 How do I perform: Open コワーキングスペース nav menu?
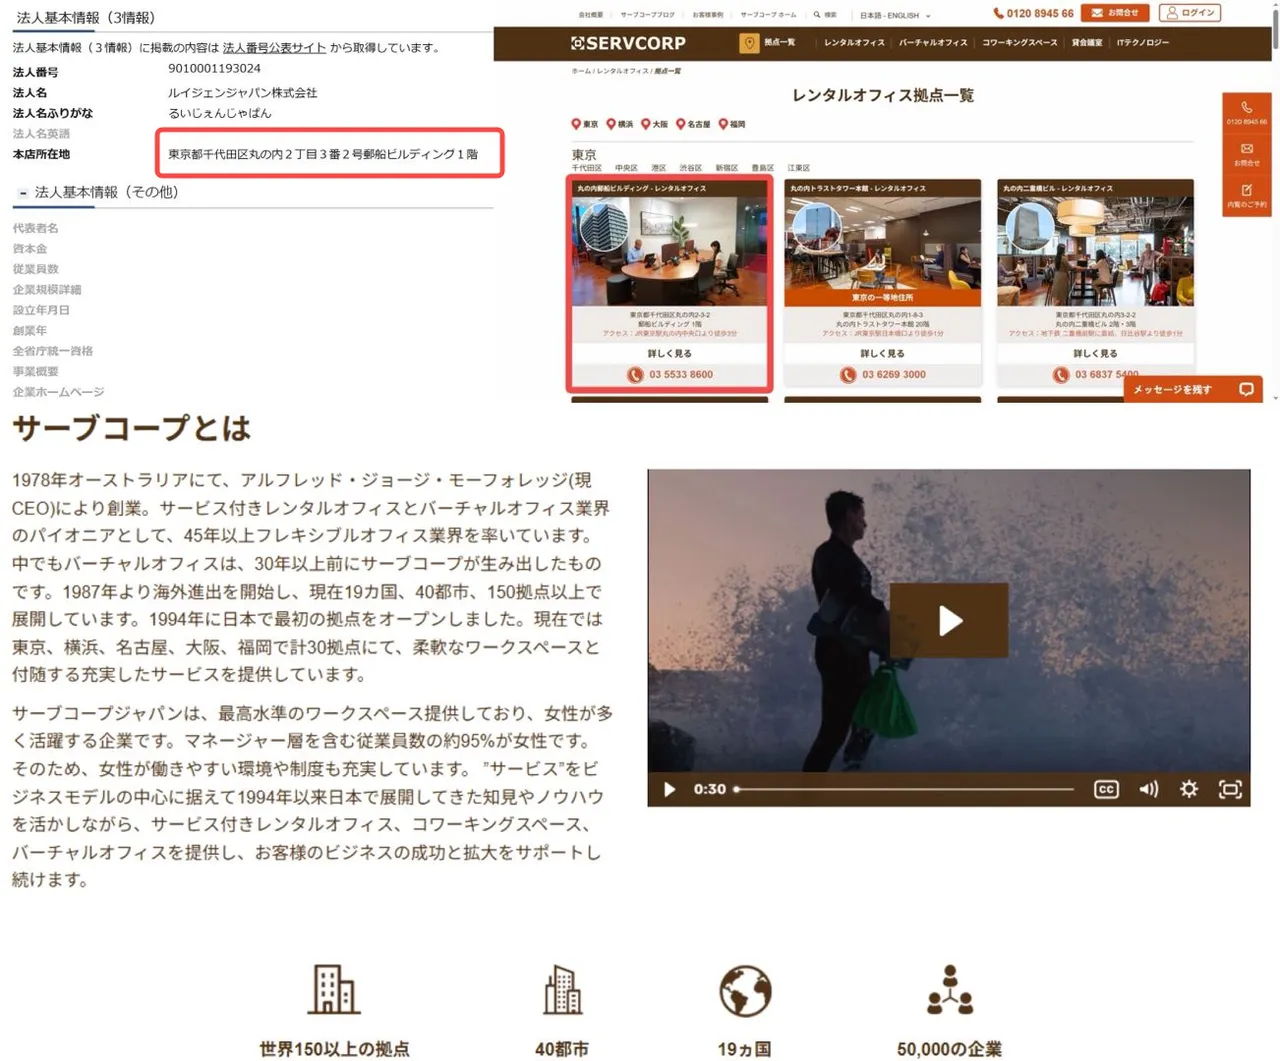(x=1019, y=43)
